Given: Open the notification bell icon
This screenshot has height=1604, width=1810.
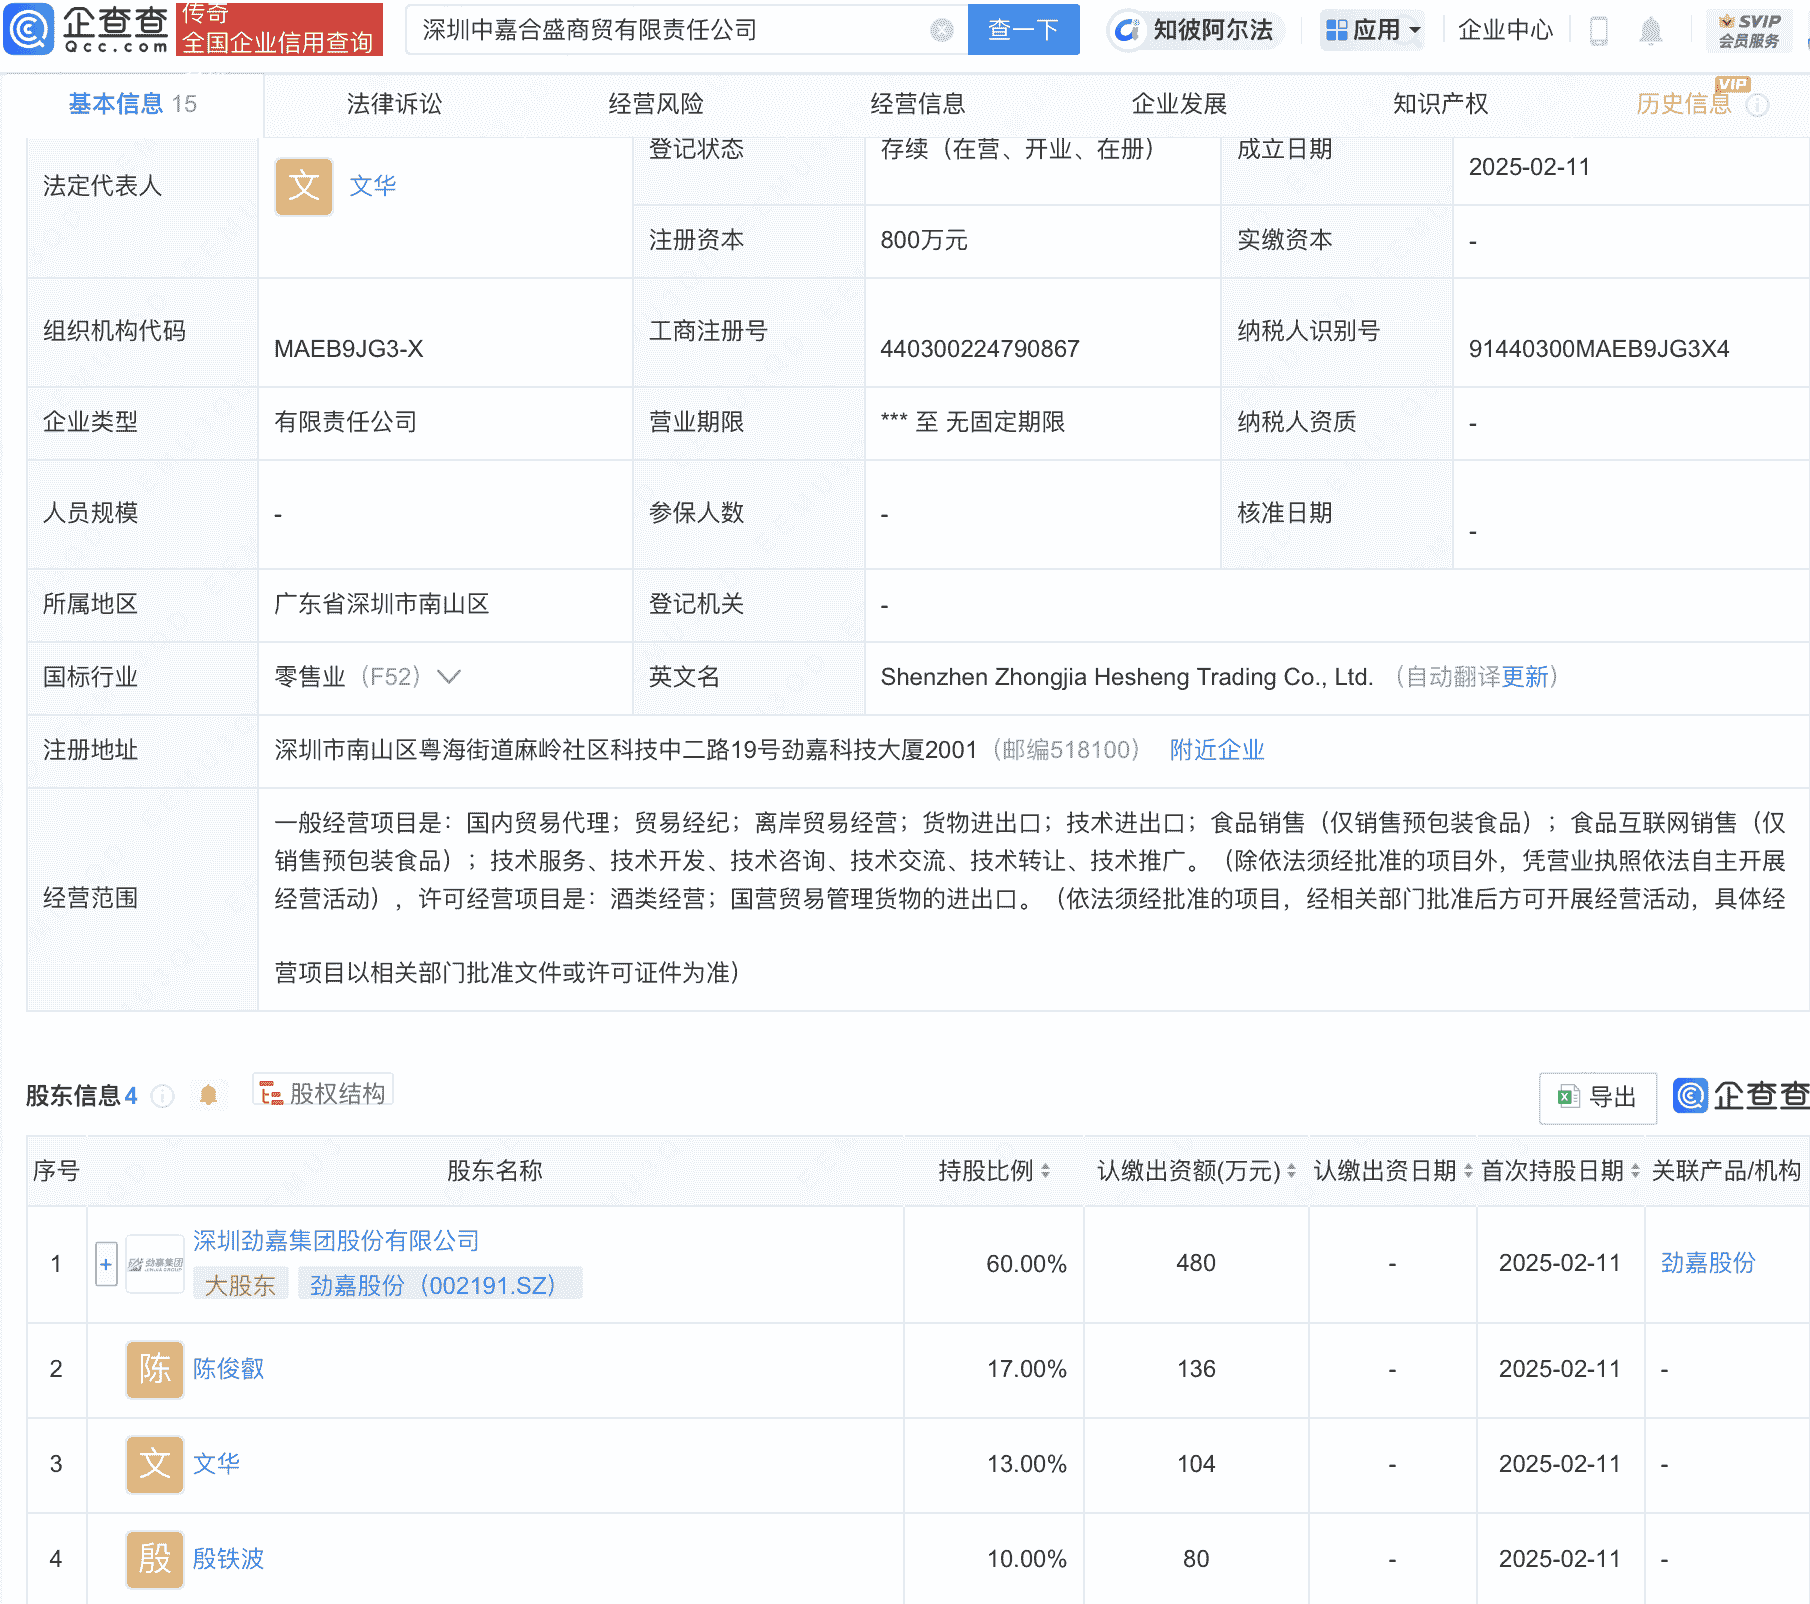Looking at the screenshot, I should click(1650, 30).
